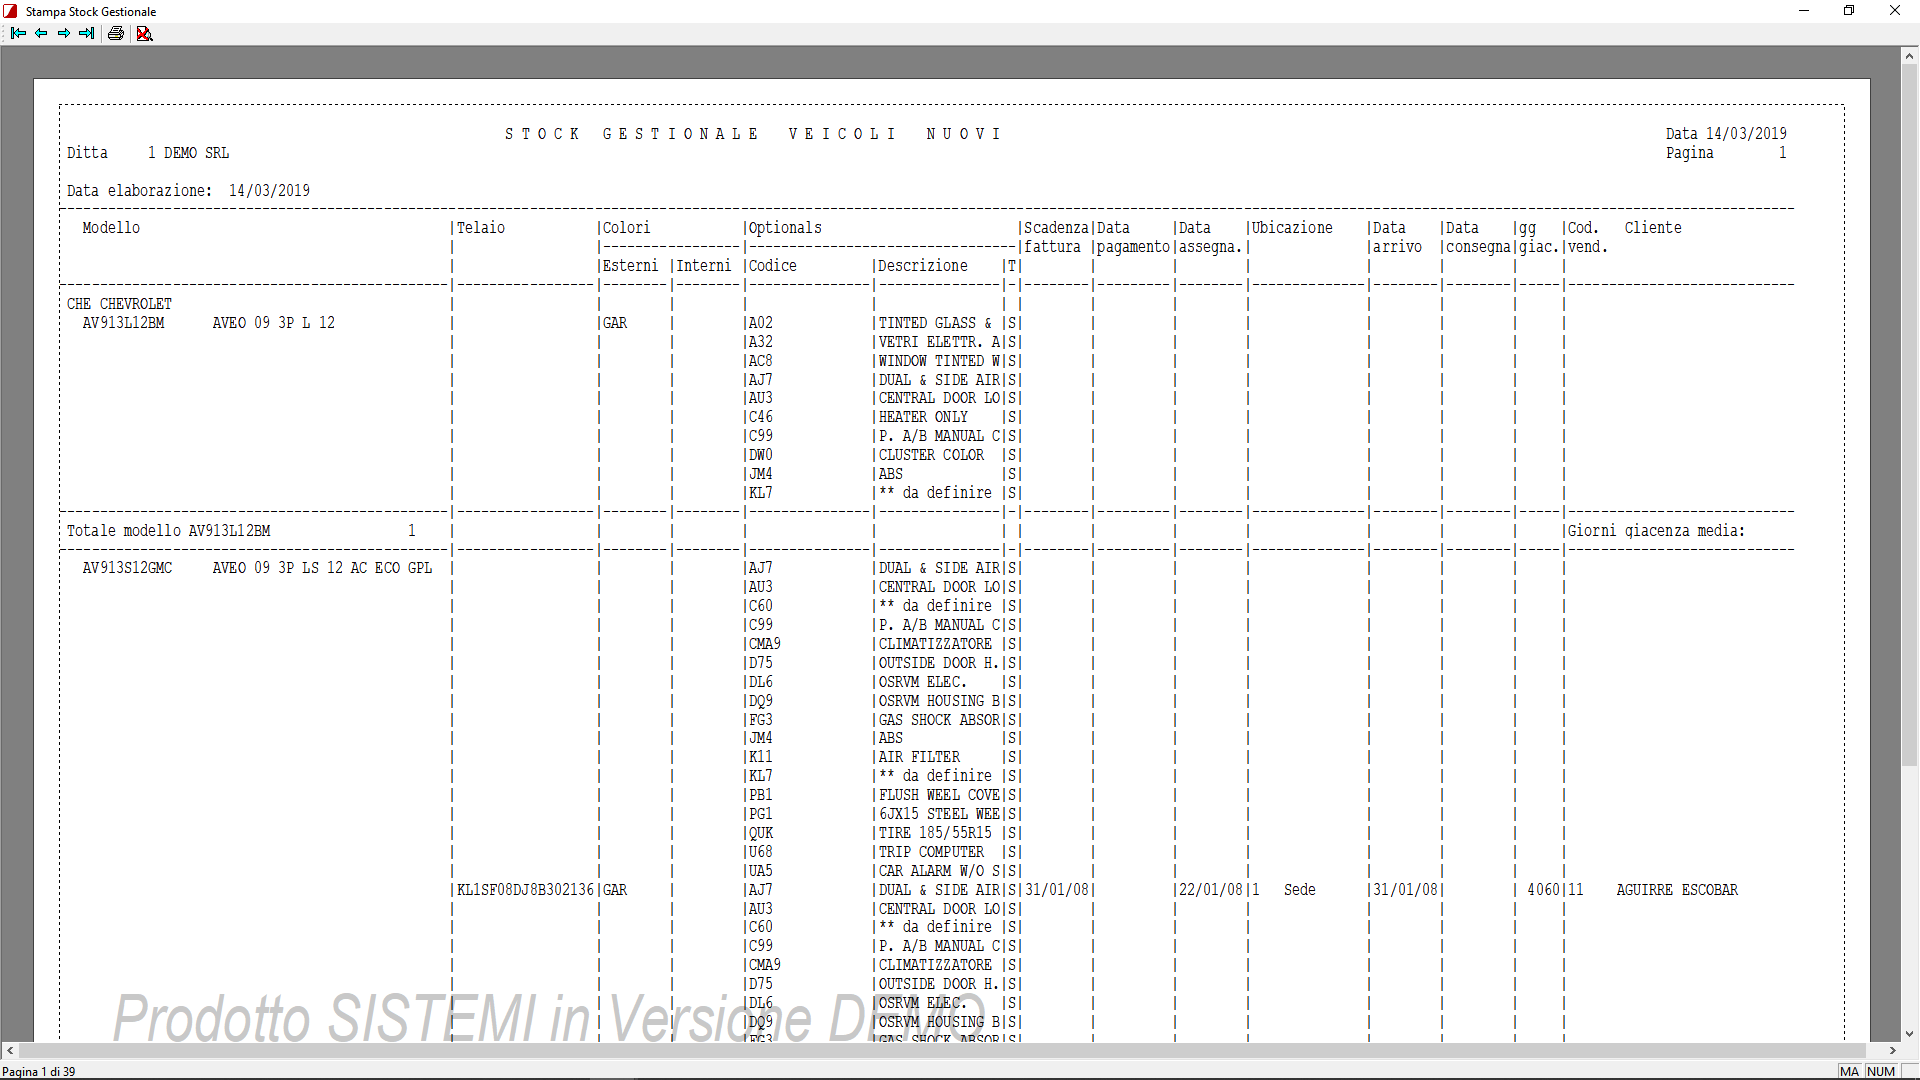Viewport: 1920px width, 1080px height.
Task: Go to the previous page with left arrow
Action: pos(41,33)
